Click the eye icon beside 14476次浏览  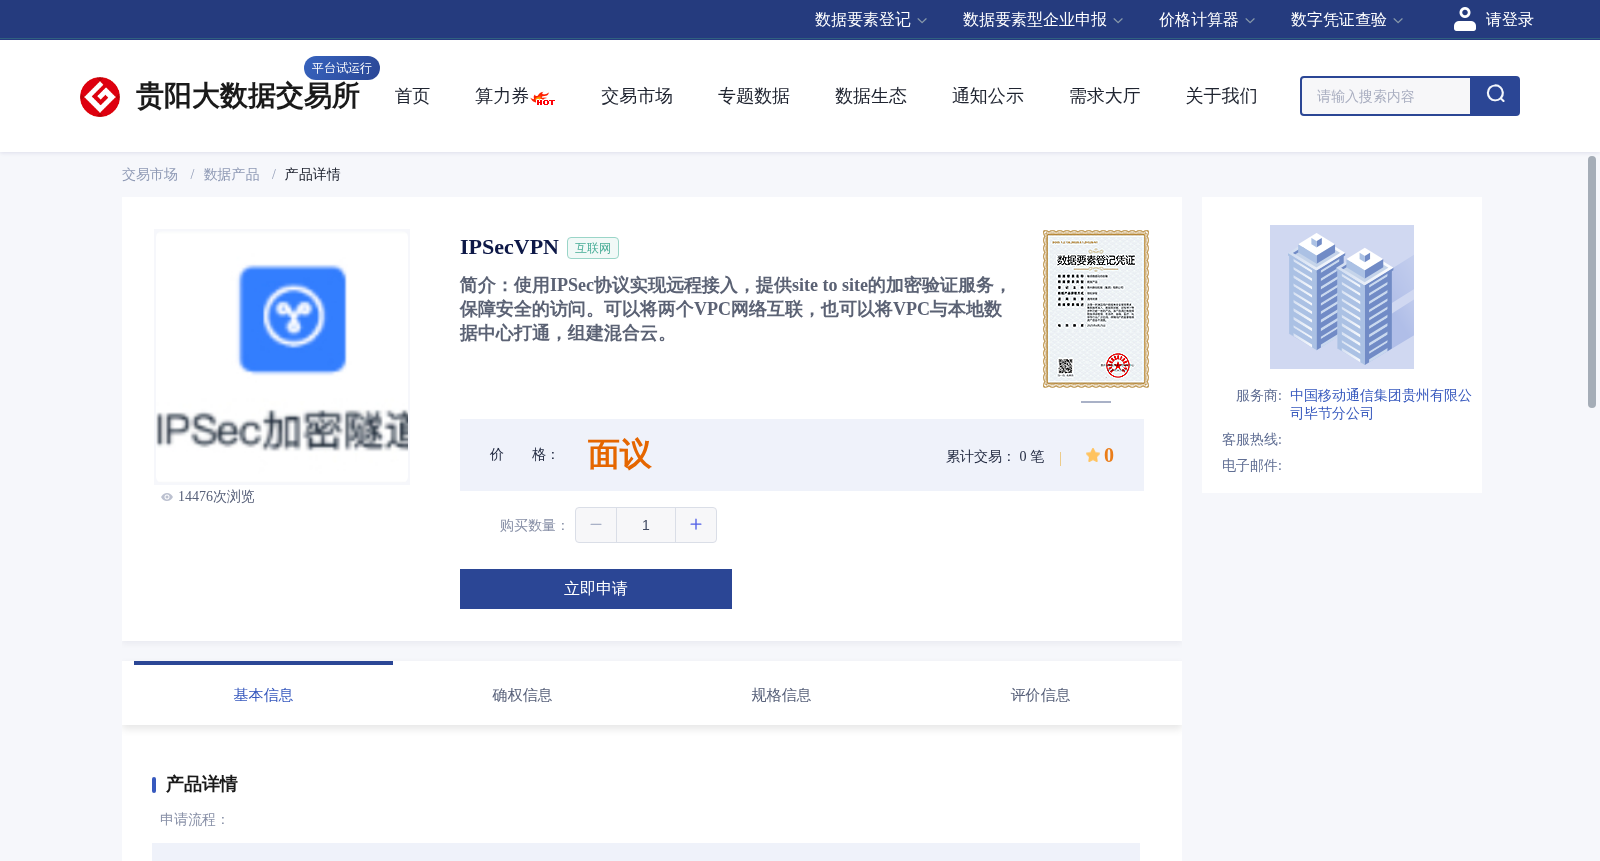[x=167, y=497]
